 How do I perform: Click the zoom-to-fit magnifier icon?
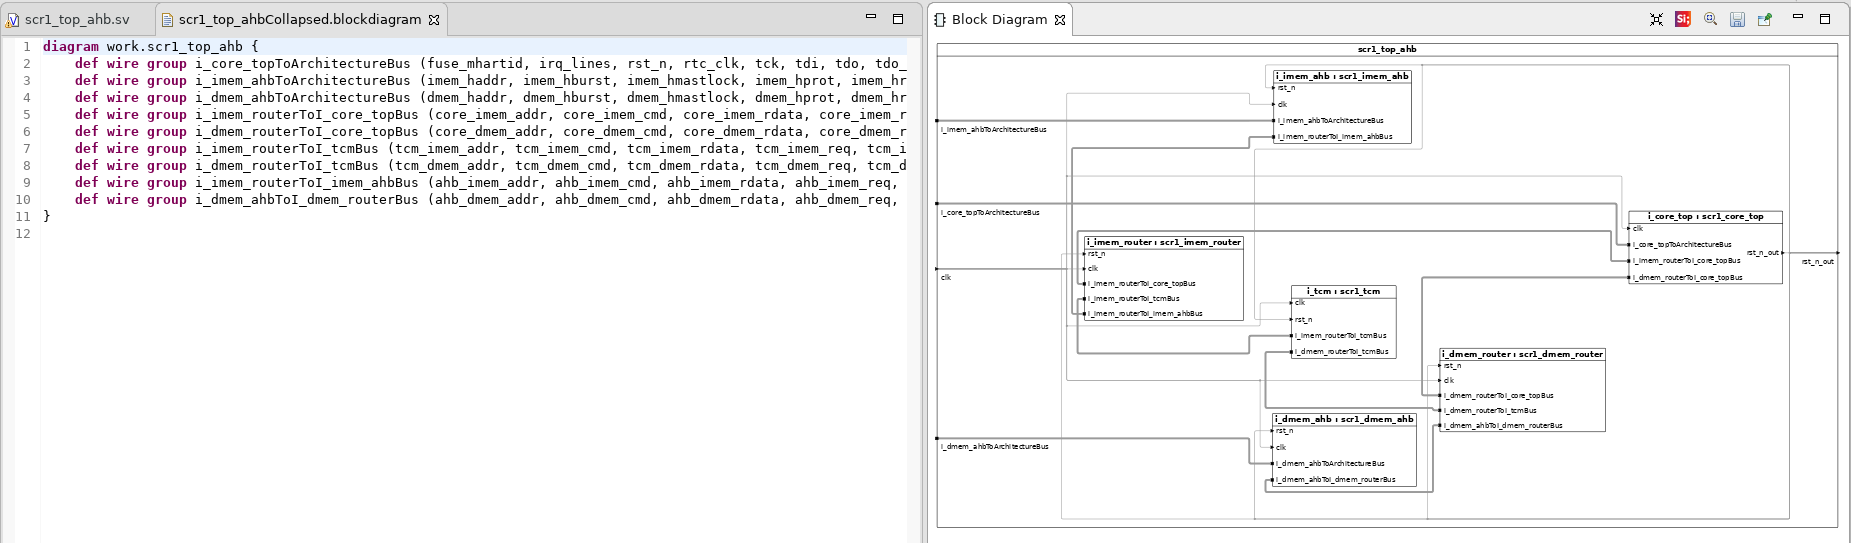pos(1710,19)
